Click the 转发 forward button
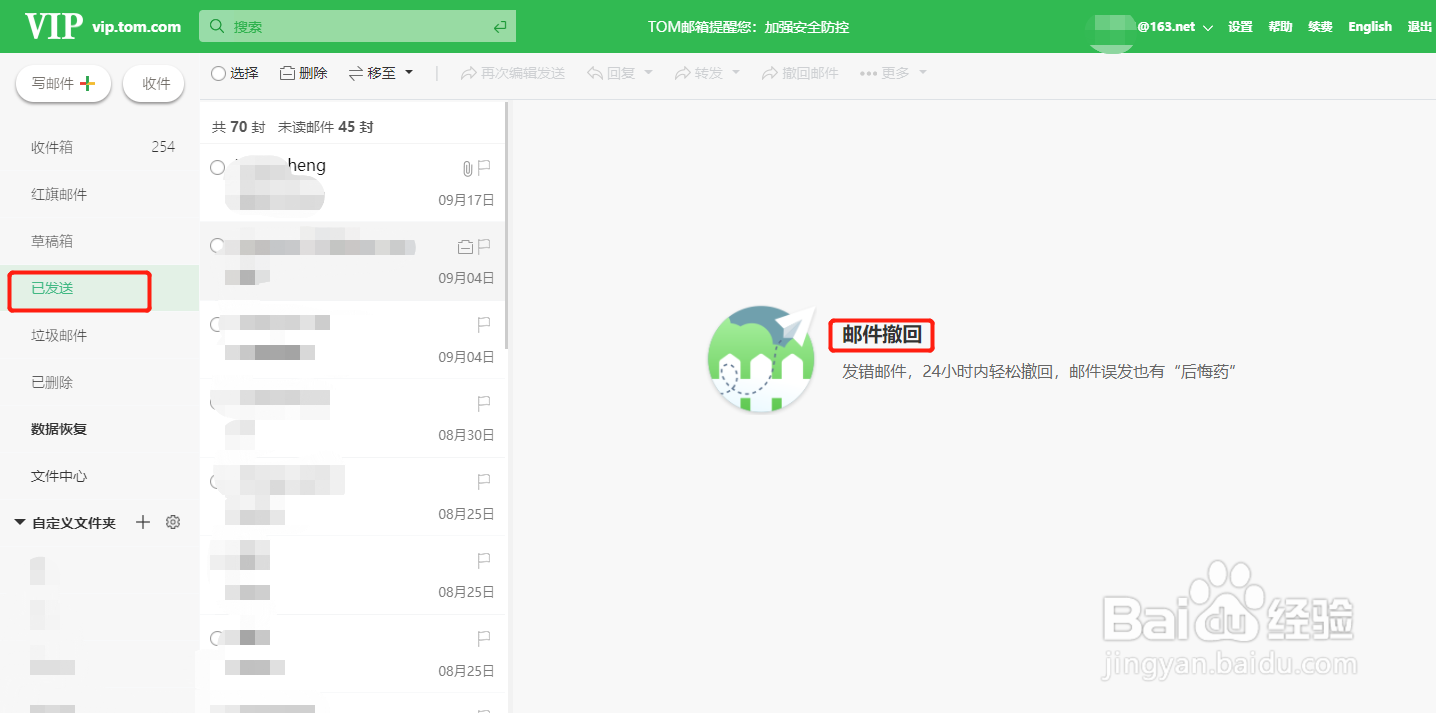 tap(699, 73)
